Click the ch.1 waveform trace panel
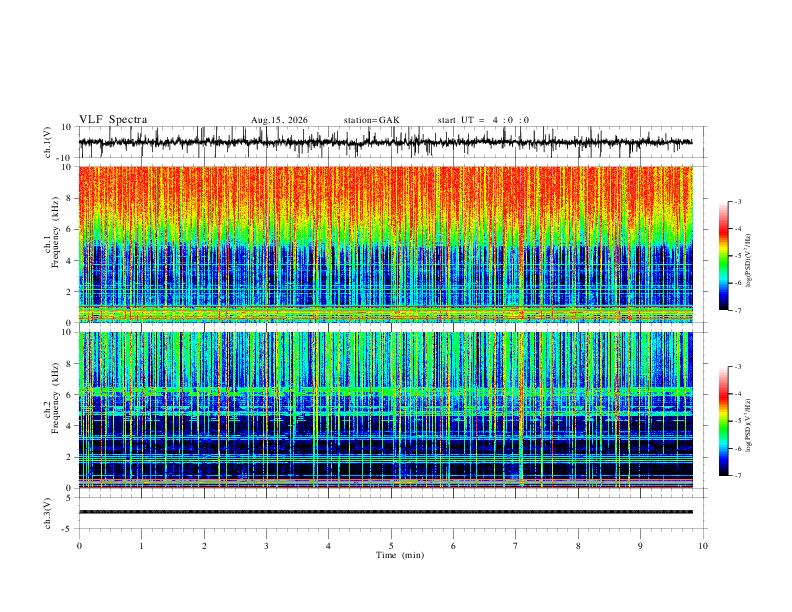Image resolution: width=792 pixels, height=612 pixels. pyautogui.click(x=386, y=142)
